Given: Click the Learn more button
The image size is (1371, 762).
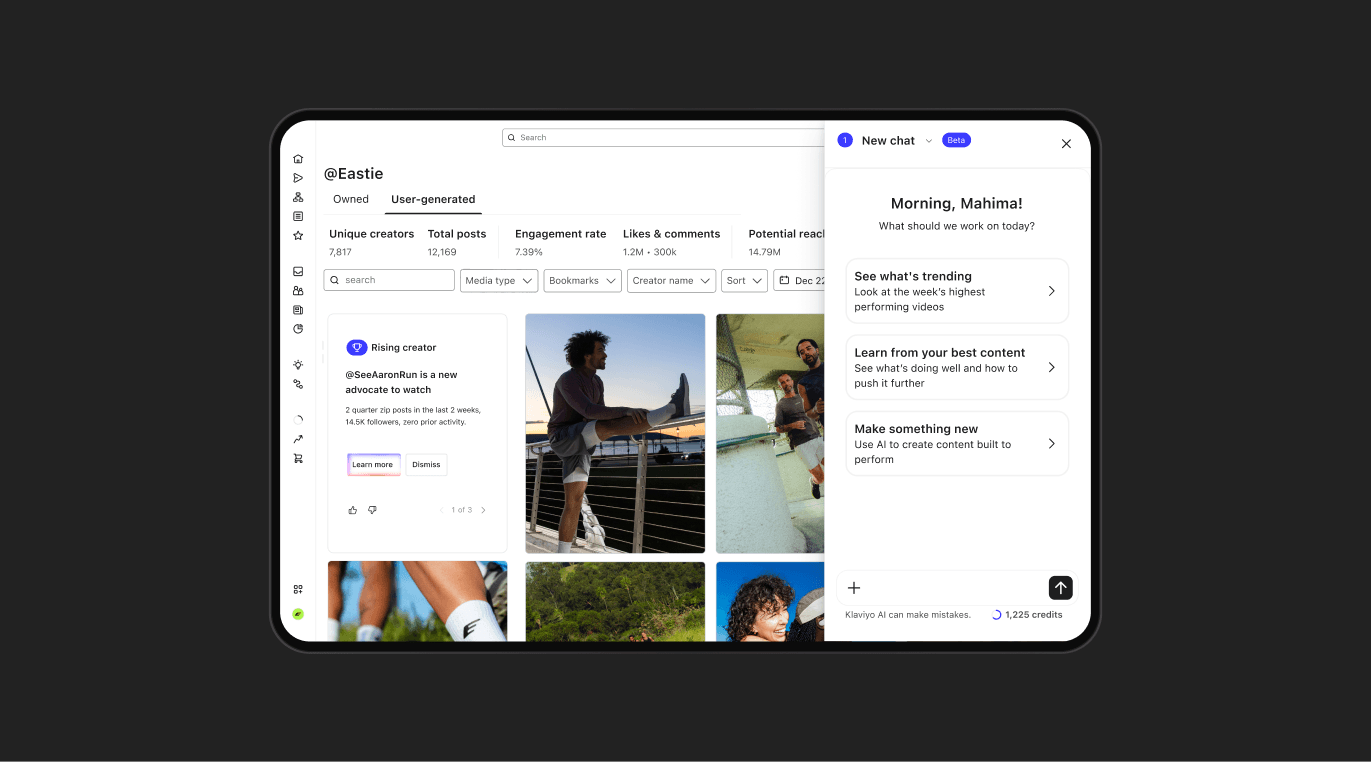Looking at the screenshot, I should [x=373, y=465].
